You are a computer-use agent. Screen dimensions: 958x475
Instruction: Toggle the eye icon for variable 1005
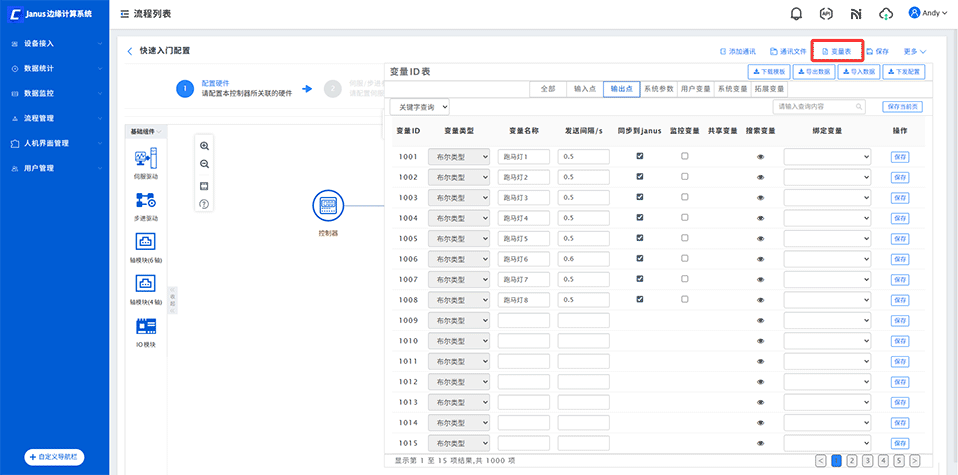tap(760, 239)
